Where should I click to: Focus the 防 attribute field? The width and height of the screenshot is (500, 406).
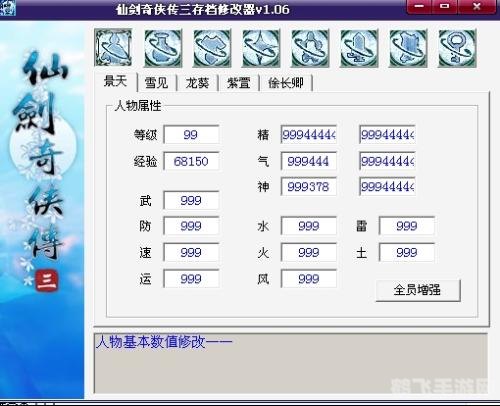[191, 226]
